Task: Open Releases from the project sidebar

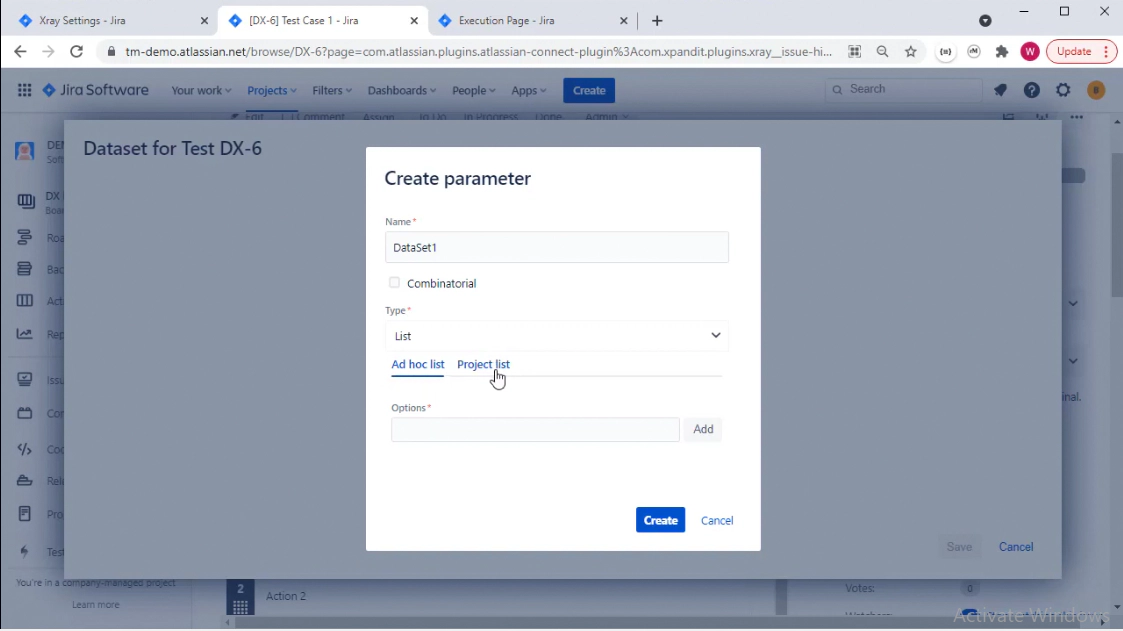Action: [x=26, y=480]
